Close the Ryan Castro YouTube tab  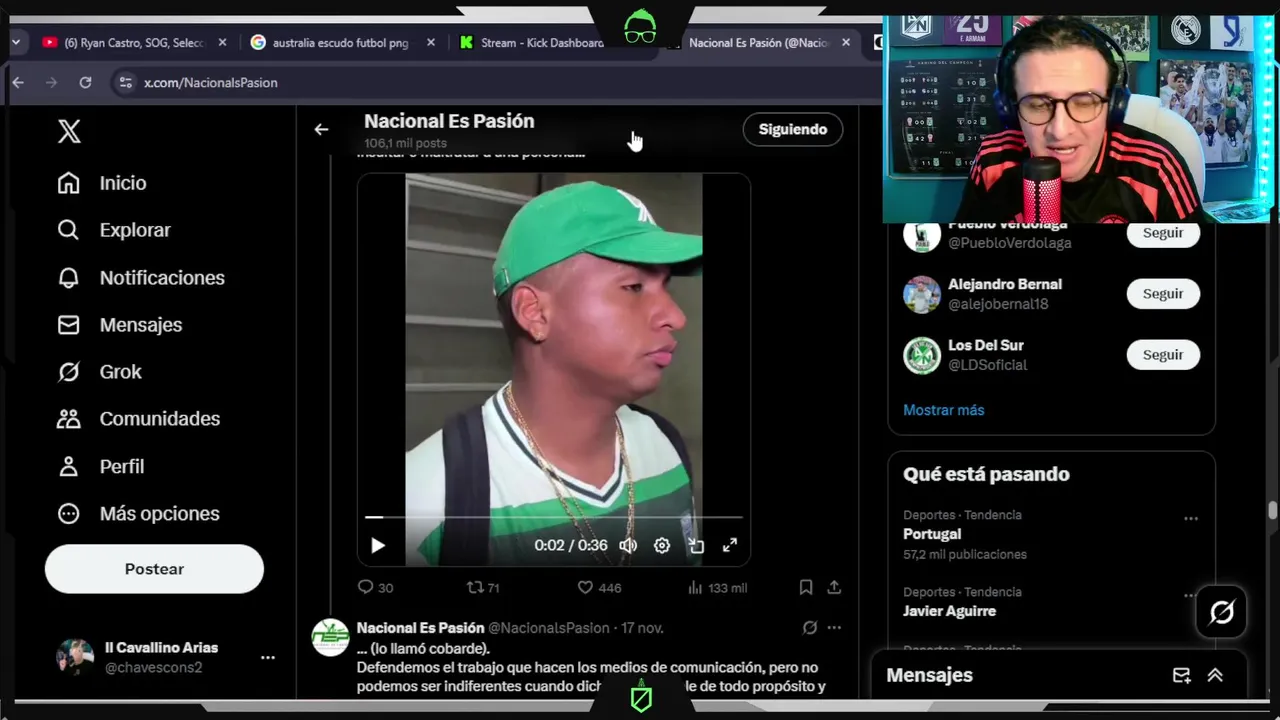pos(222,43)
